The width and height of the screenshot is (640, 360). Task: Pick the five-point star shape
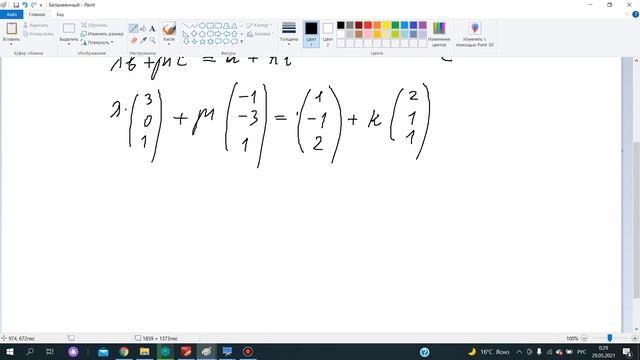coord(202,42)
